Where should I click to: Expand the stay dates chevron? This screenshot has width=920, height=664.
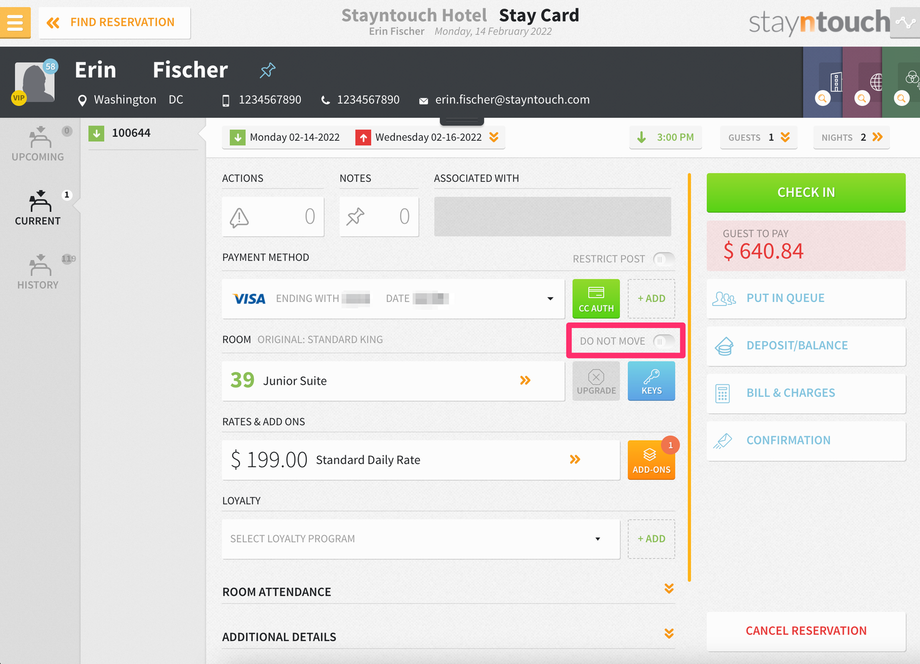click(x=494, y=137)
